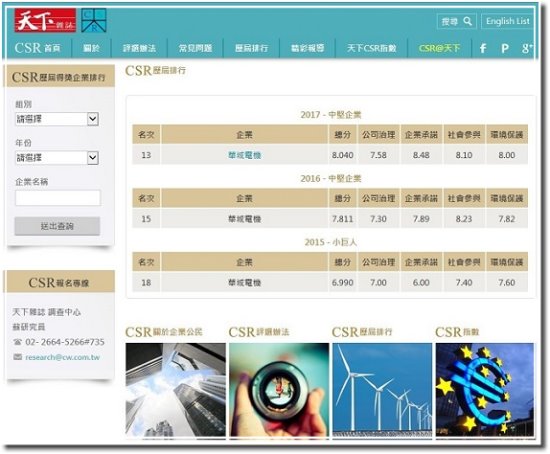Image resolution: width=550 pixels, height=454 pixels.
Task: Click the CSR指數 heading above Euro image
Action: click(457, 332)
